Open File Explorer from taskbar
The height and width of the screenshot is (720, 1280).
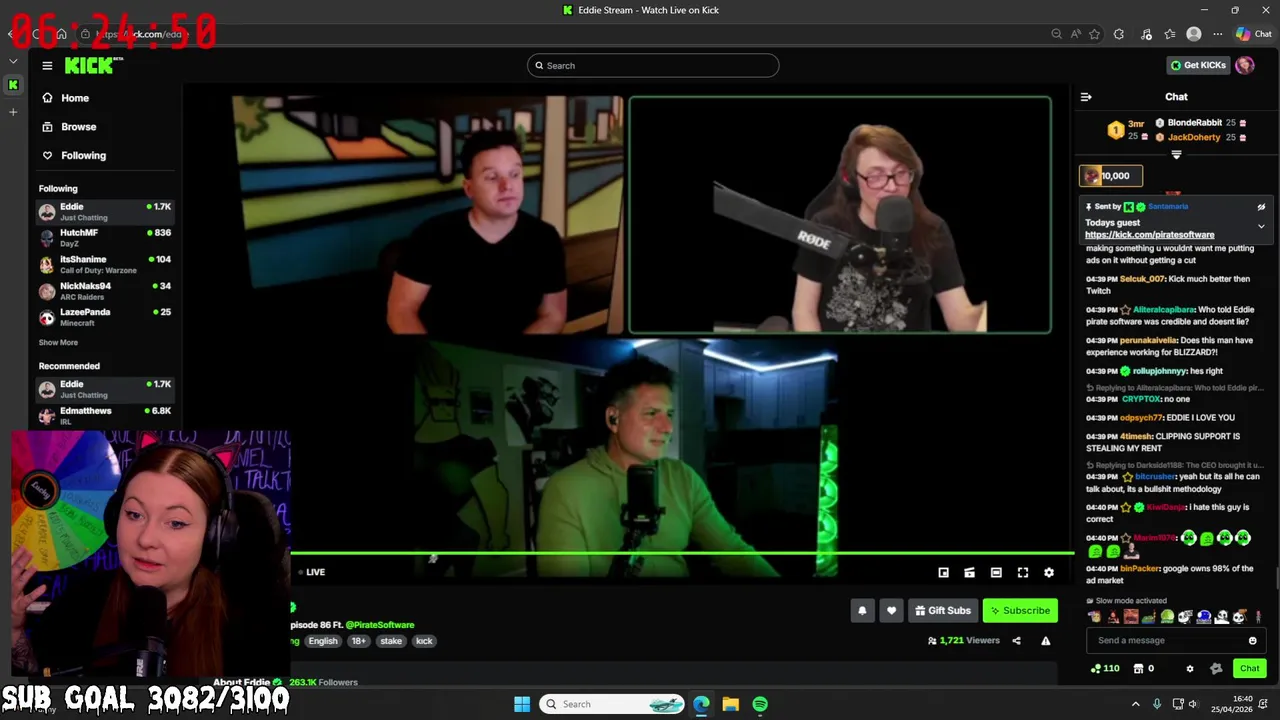coord(731,704)
